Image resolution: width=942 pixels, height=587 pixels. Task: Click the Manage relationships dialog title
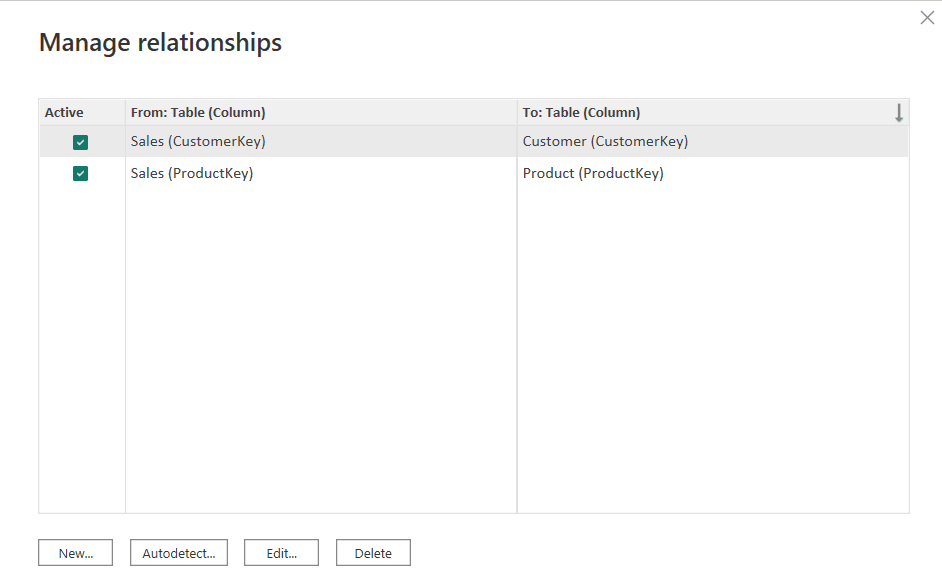pyautogui.click(x=160, y=43)
